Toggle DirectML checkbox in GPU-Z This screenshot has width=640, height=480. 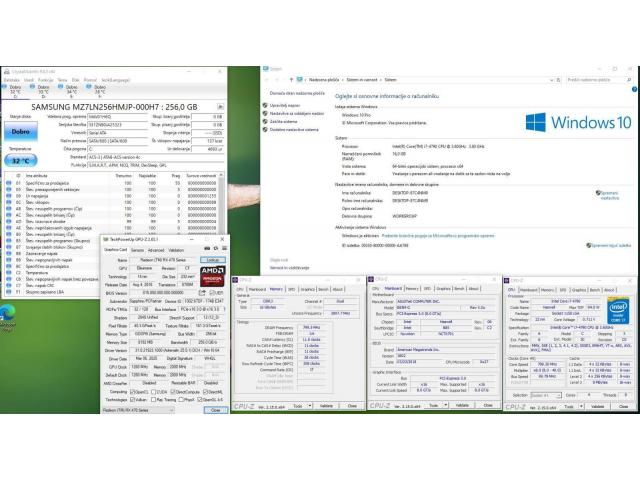pos(205,392)
